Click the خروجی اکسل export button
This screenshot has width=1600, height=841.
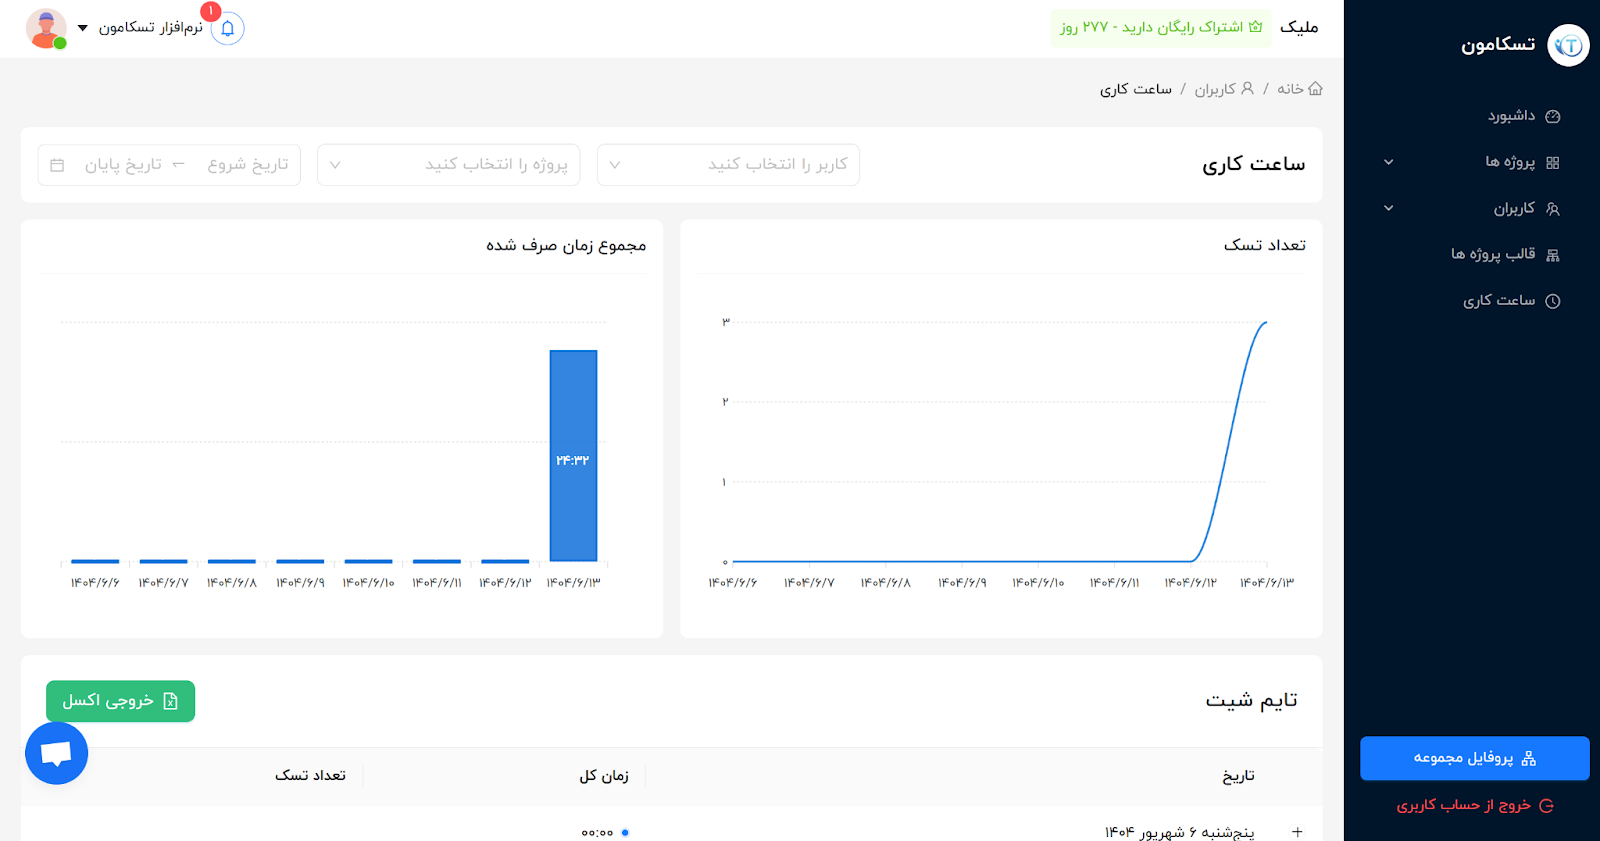(x=120, y=701)
